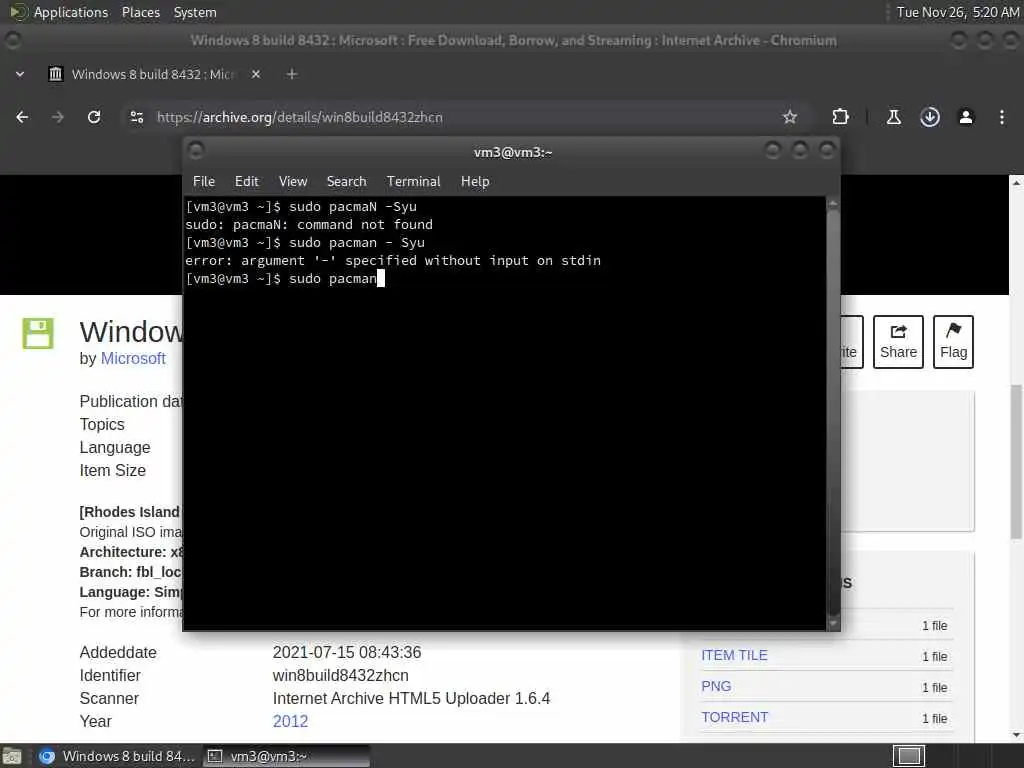Click the Share button
Image resolution: width=1024 pixels, height=768 pixels.
[x=898, y=342]
